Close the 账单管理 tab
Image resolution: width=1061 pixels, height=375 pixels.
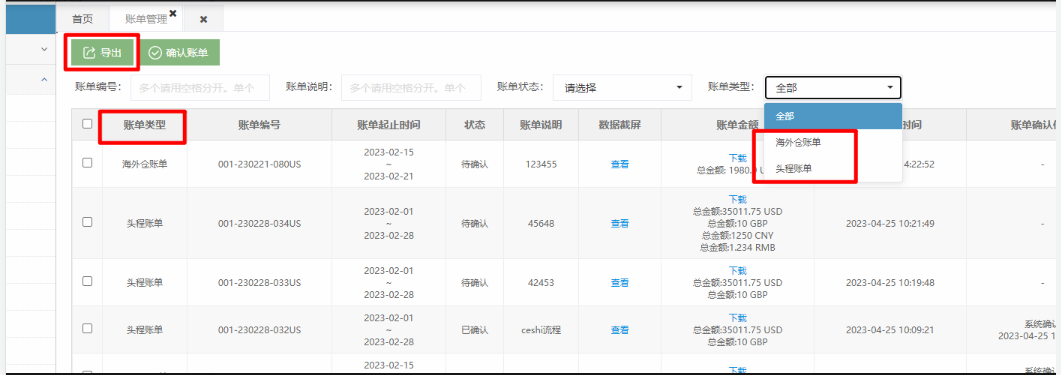[173, 13]
